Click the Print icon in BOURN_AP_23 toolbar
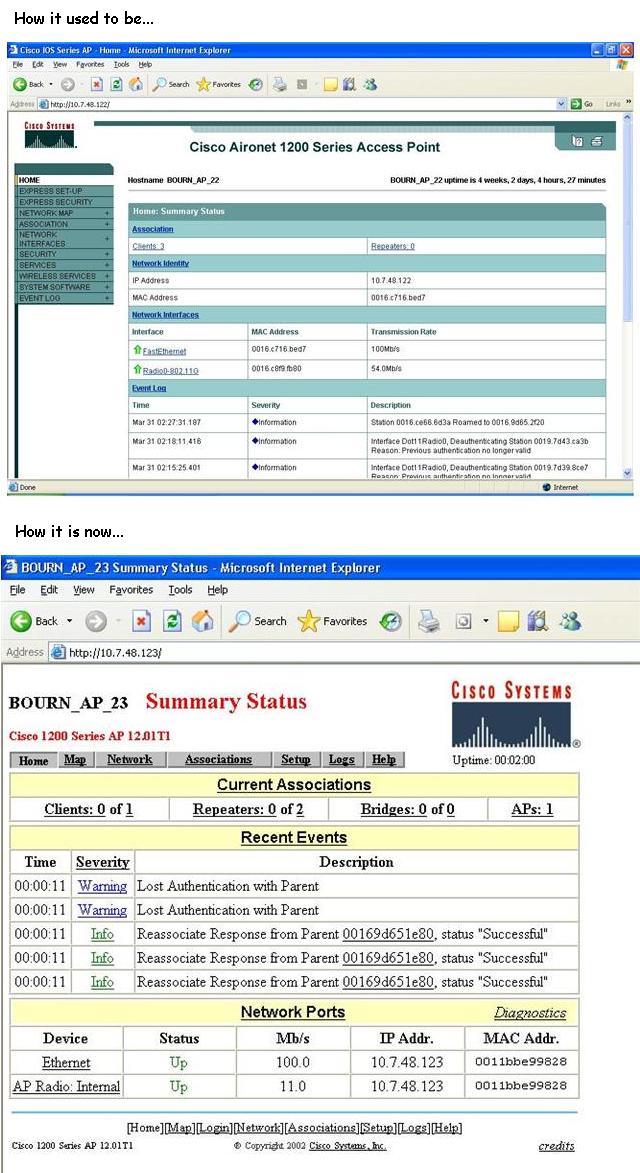The height and width of the screenshot is (1173, 640). (429, 621)
